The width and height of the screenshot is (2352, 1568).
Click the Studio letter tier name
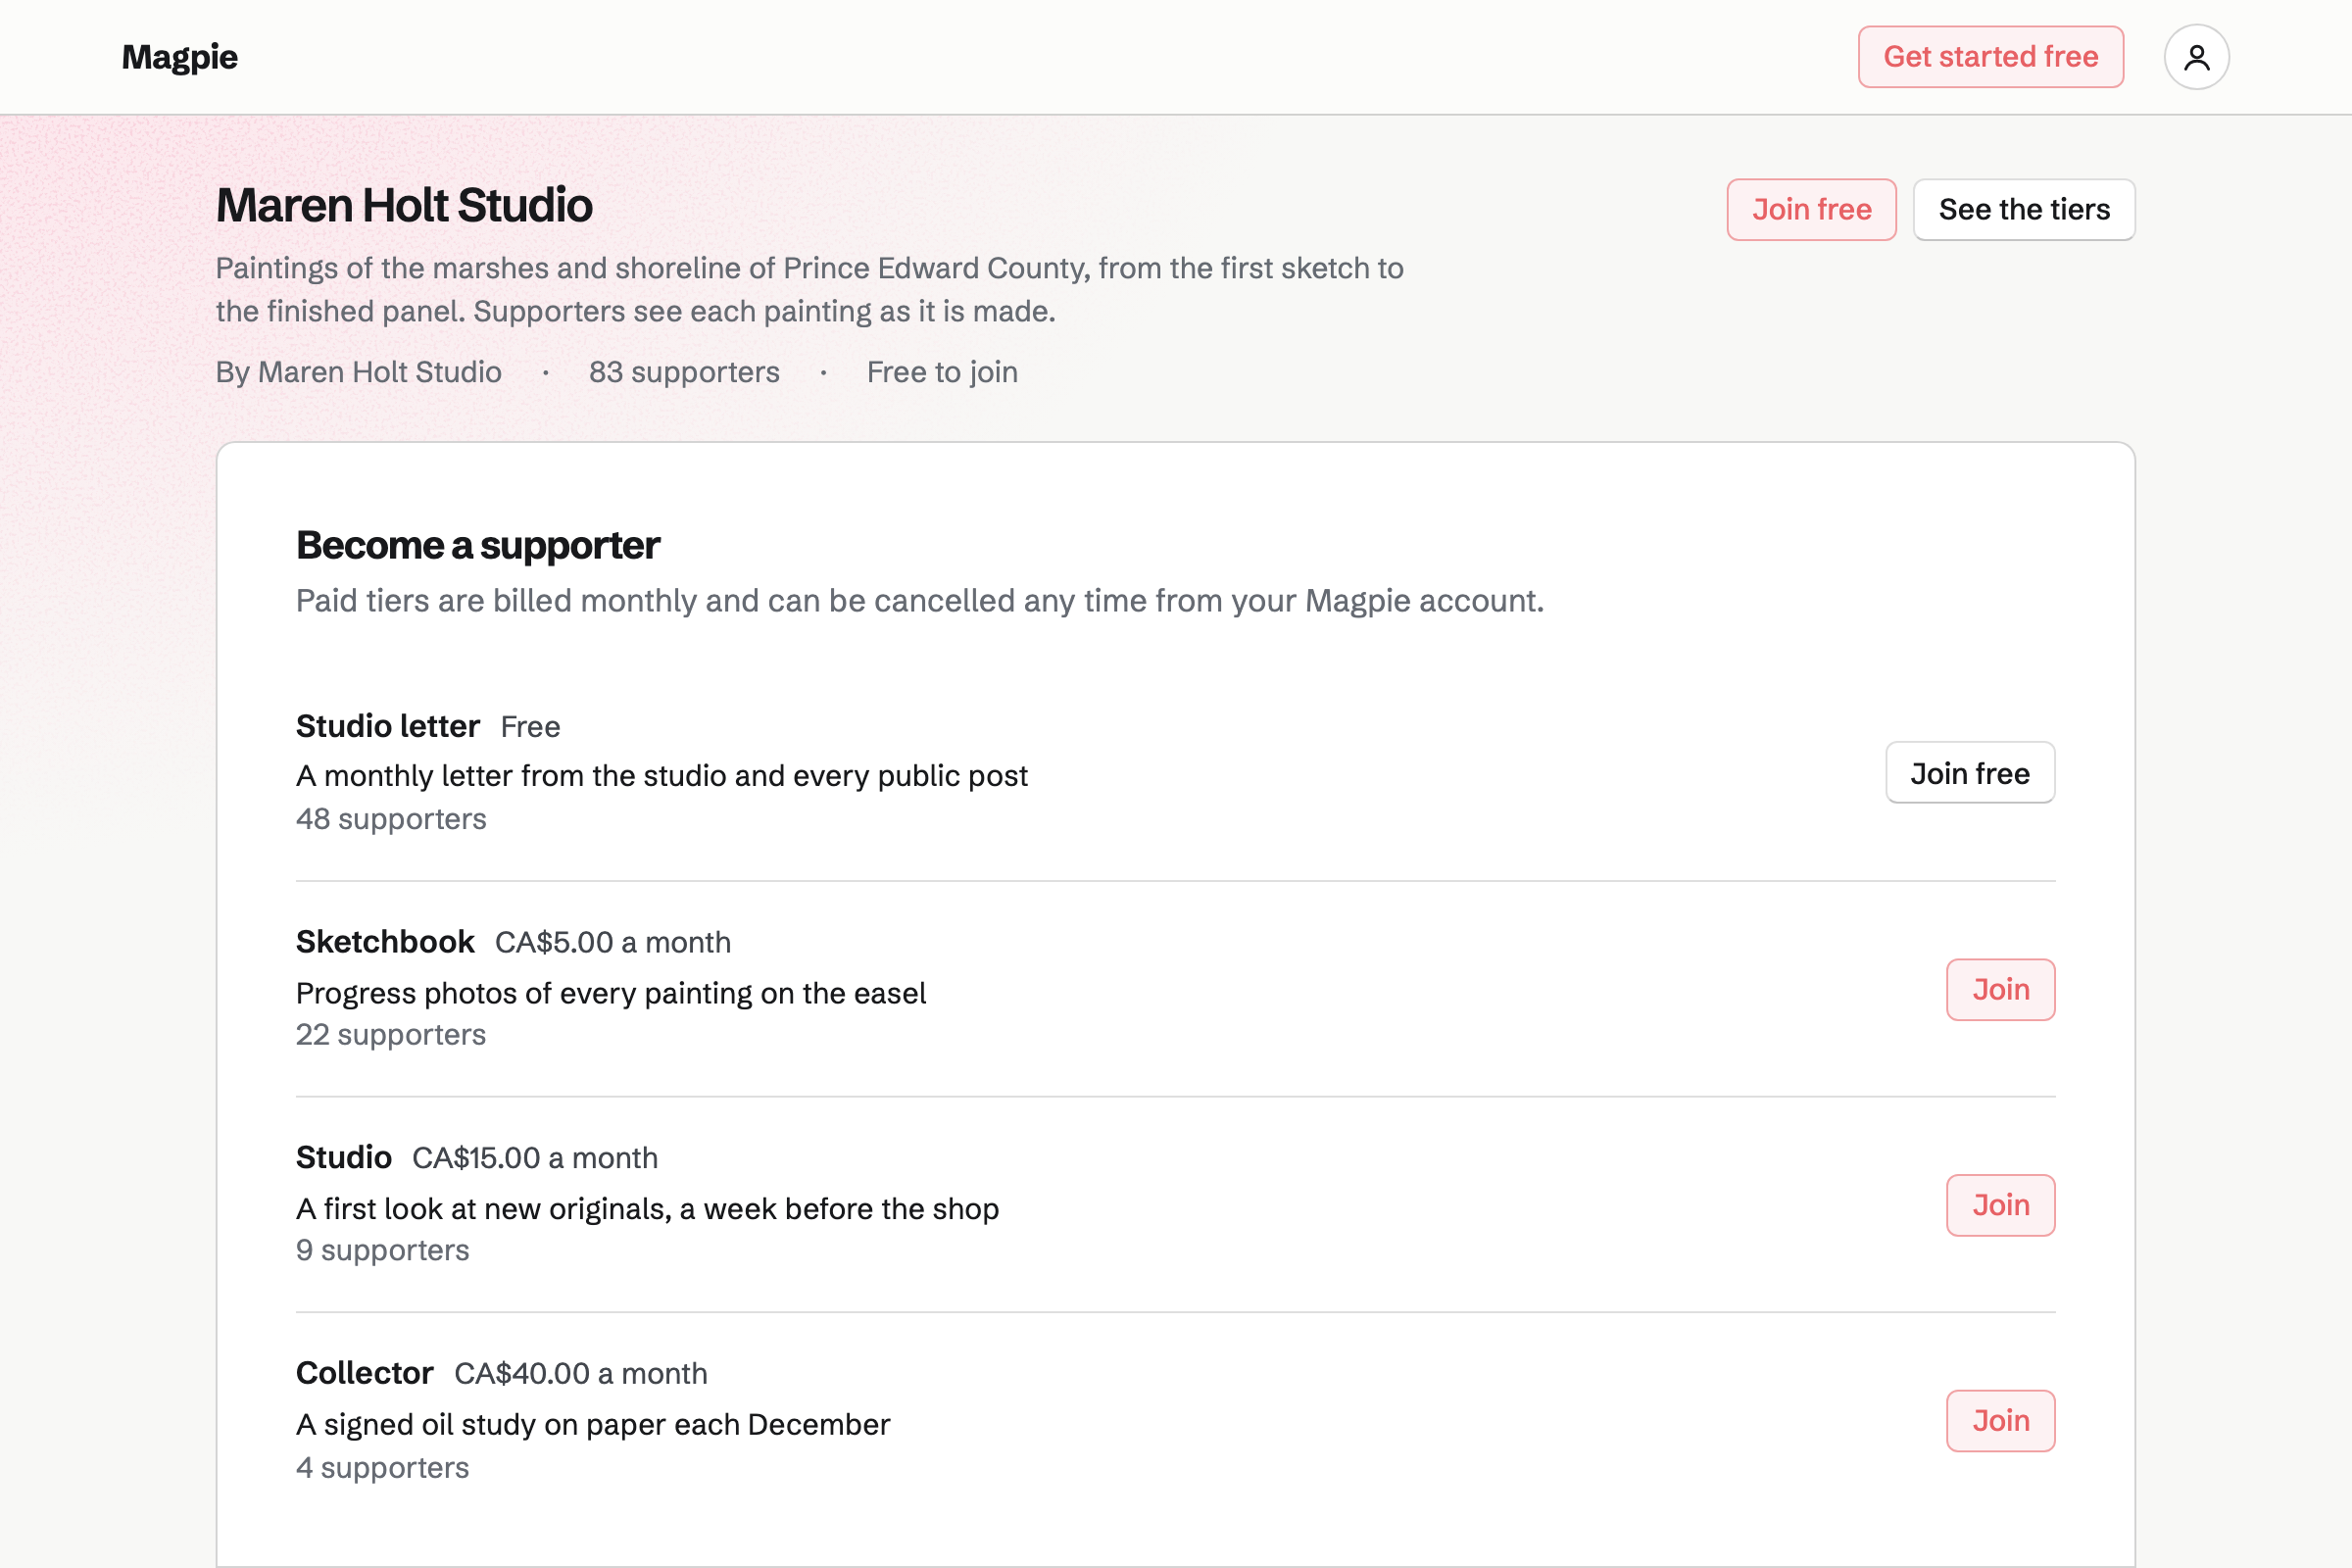click(x=388, y=726)
